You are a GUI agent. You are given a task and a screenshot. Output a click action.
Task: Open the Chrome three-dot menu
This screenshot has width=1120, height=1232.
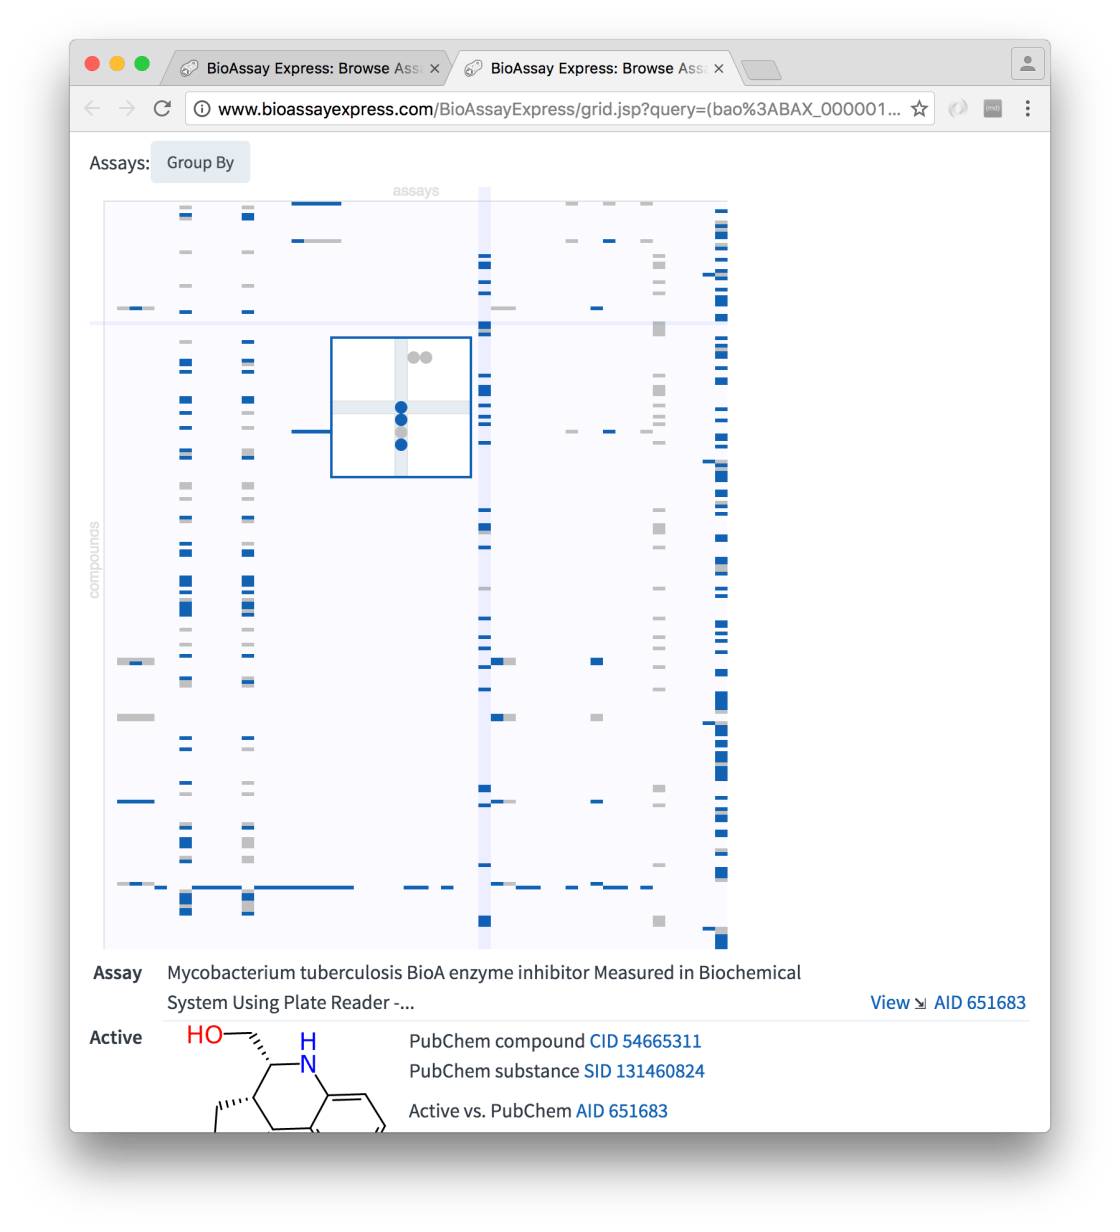pyautogui.click(x=1028, y=109)
